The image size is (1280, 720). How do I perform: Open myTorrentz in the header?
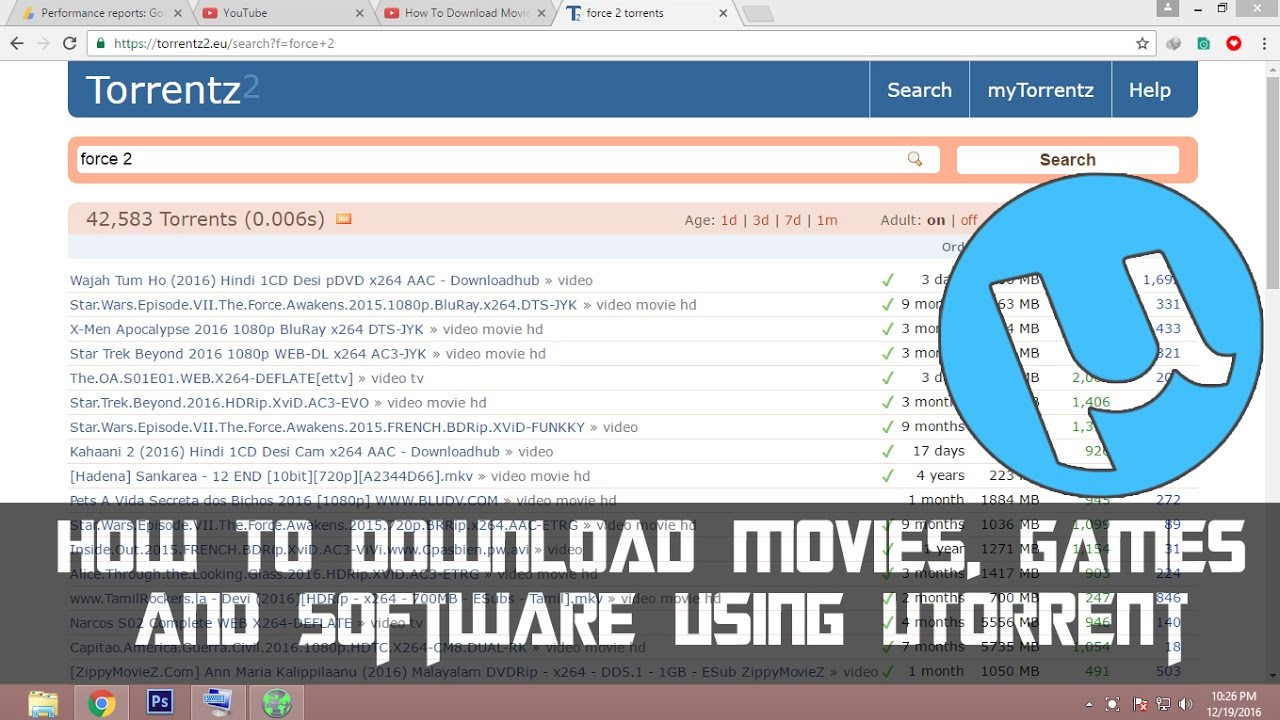tap(1041, 90)
